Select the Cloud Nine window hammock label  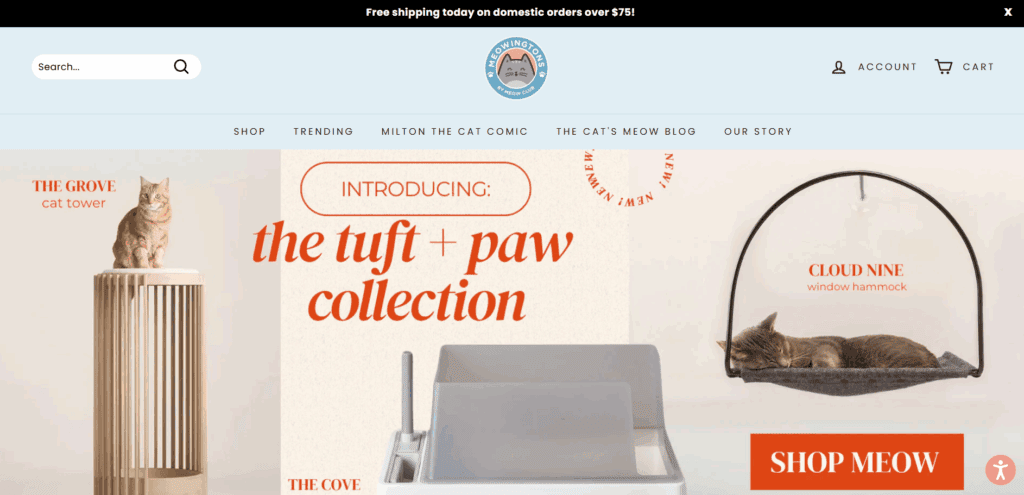[x=856, y=277]
